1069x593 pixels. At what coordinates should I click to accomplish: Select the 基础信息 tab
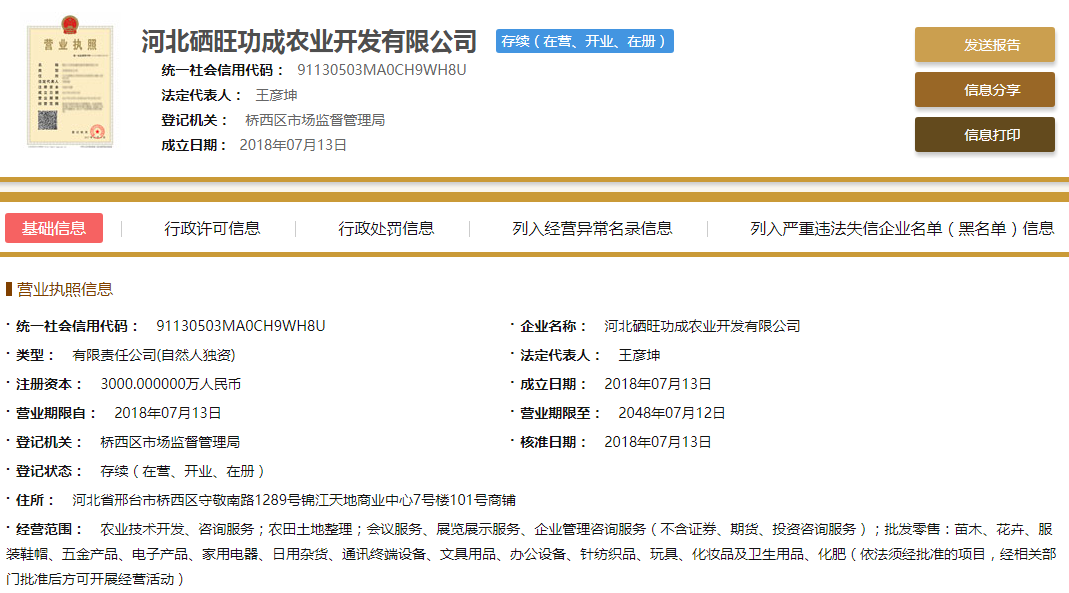tap(54, 228)
